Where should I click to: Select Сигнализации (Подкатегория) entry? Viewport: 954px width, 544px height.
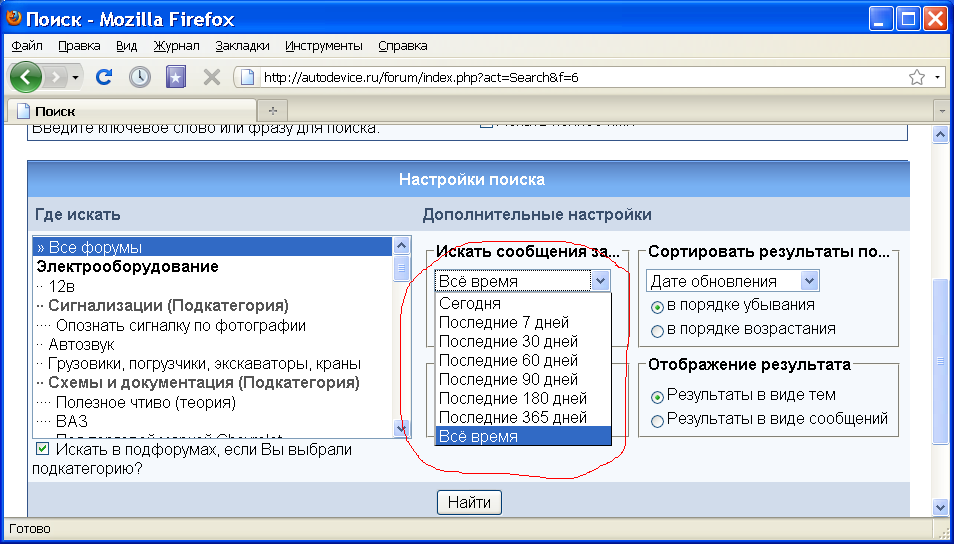pyautogui.click(x=213, y=305)
